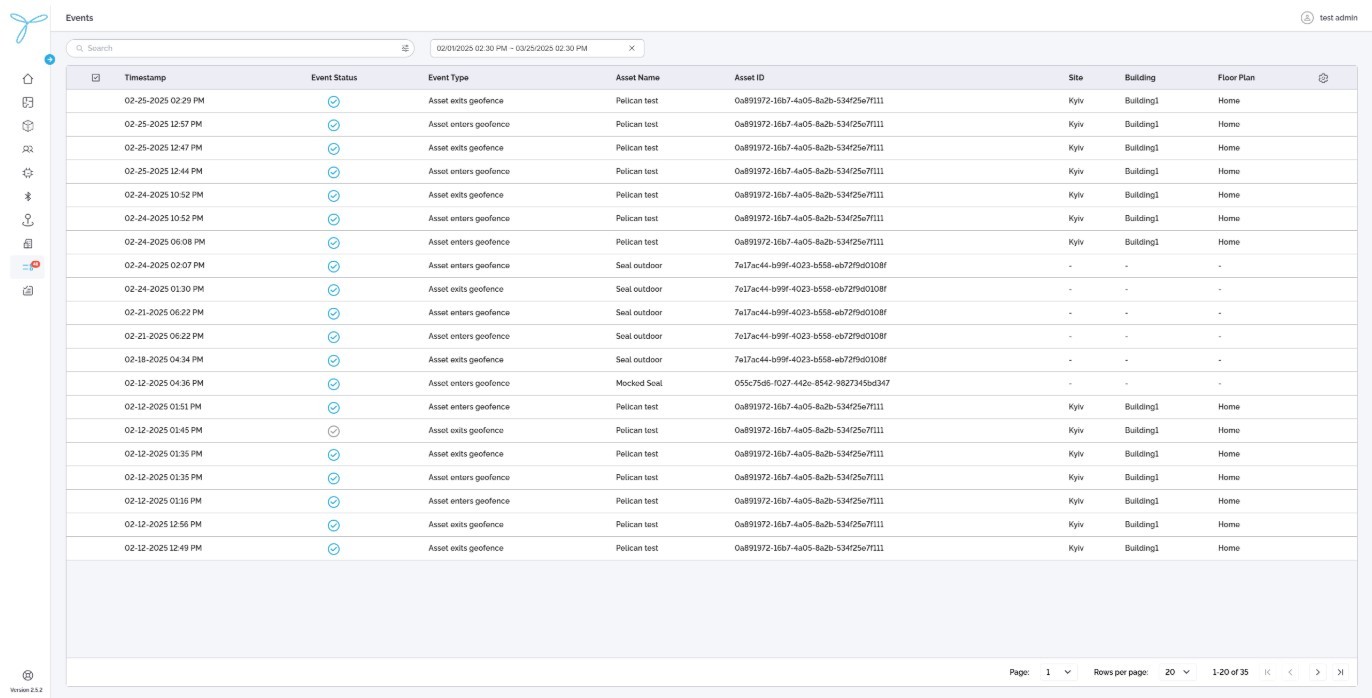The width and height of the screenshot is (1372, 698).
Task: Open the cube-shaped assets icon in sidebar
Action: (x=28, y=126)
